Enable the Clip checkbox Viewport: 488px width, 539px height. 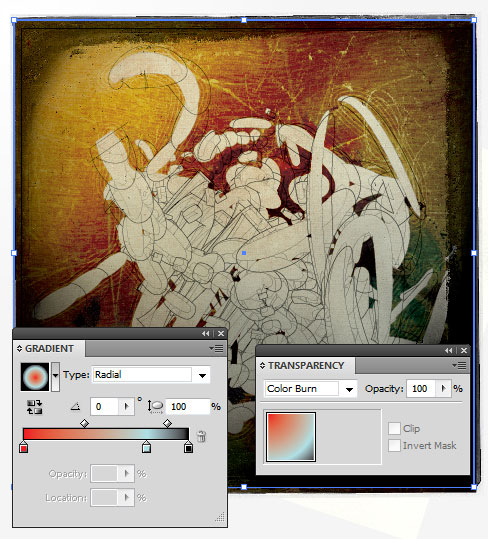tap(394, 428)
